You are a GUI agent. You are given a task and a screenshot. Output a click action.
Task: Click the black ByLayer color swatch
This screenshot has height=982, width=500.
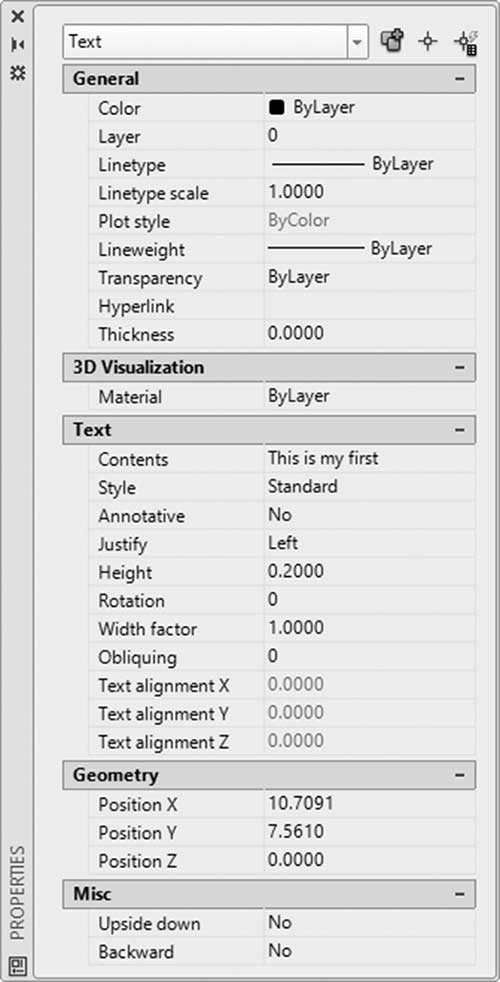pyautogui.click(x=276, y=108)
